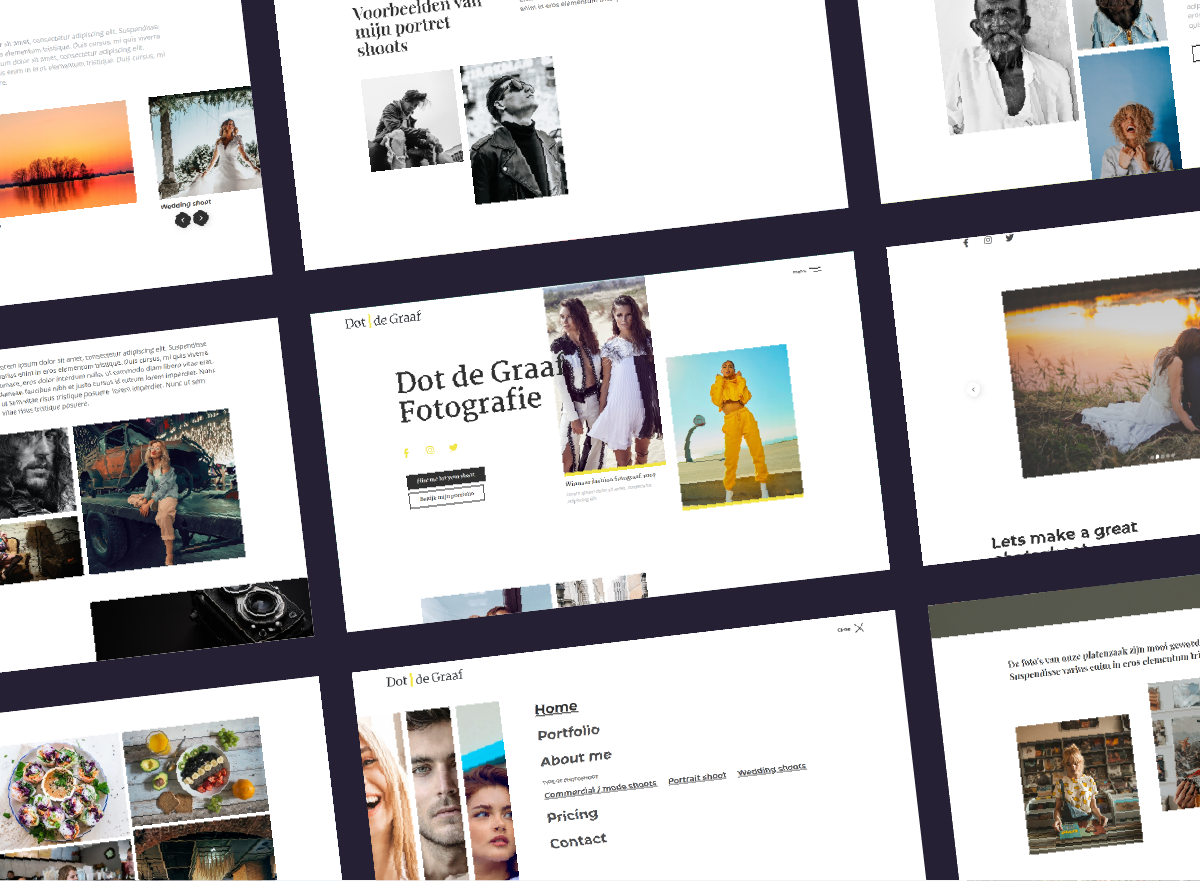Select Home in the navigation menu
Screen dimensions: 1200x881
[x=556, y=708]
